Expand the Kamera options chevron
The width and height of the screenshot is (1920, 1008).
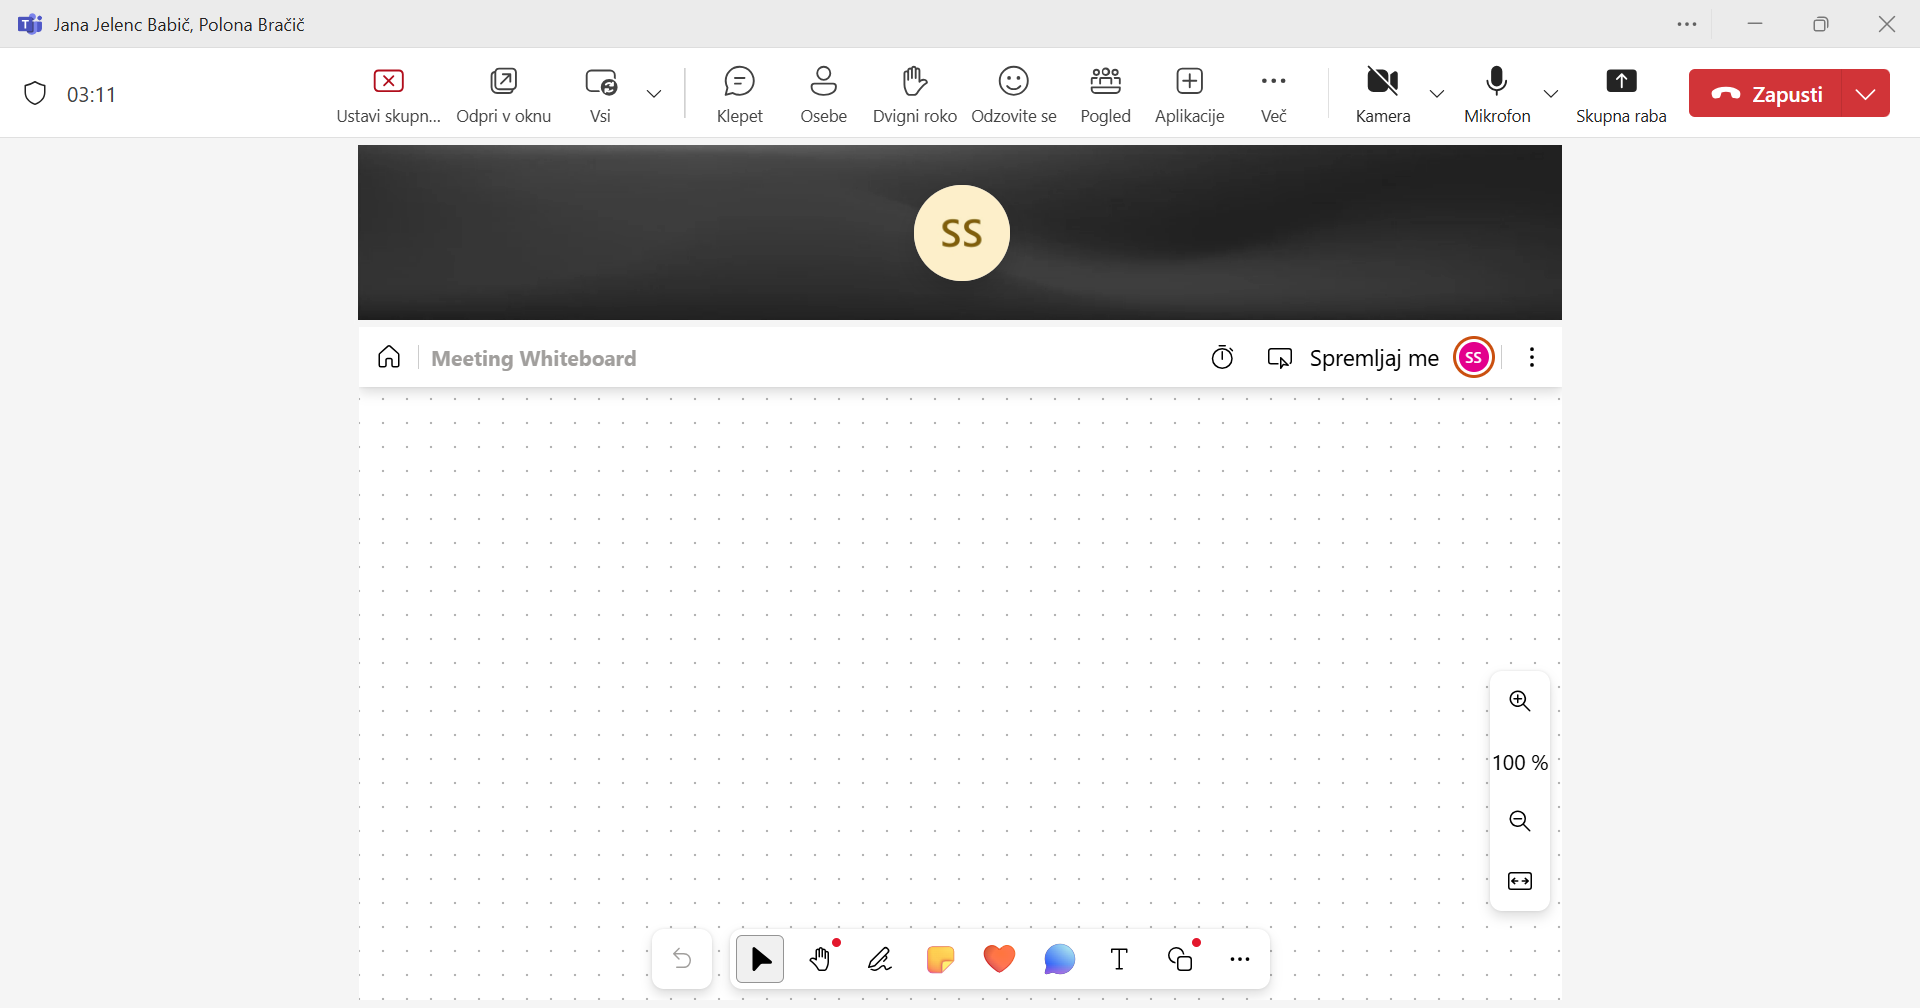pos(1437,94)
